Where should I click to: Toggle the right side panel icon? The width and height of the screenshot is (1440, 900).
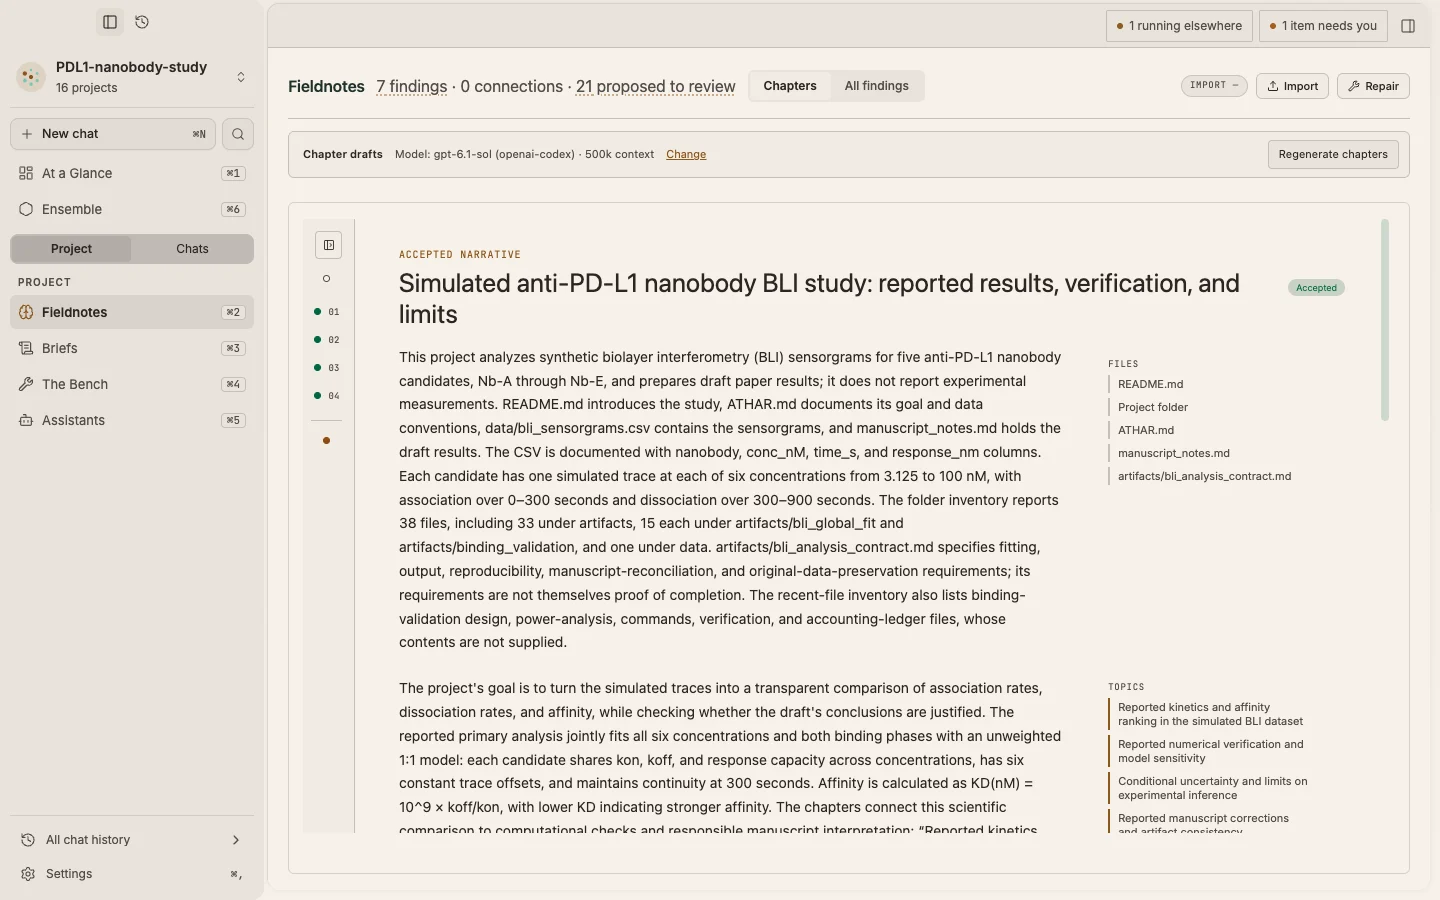(x=1408, y=26)
